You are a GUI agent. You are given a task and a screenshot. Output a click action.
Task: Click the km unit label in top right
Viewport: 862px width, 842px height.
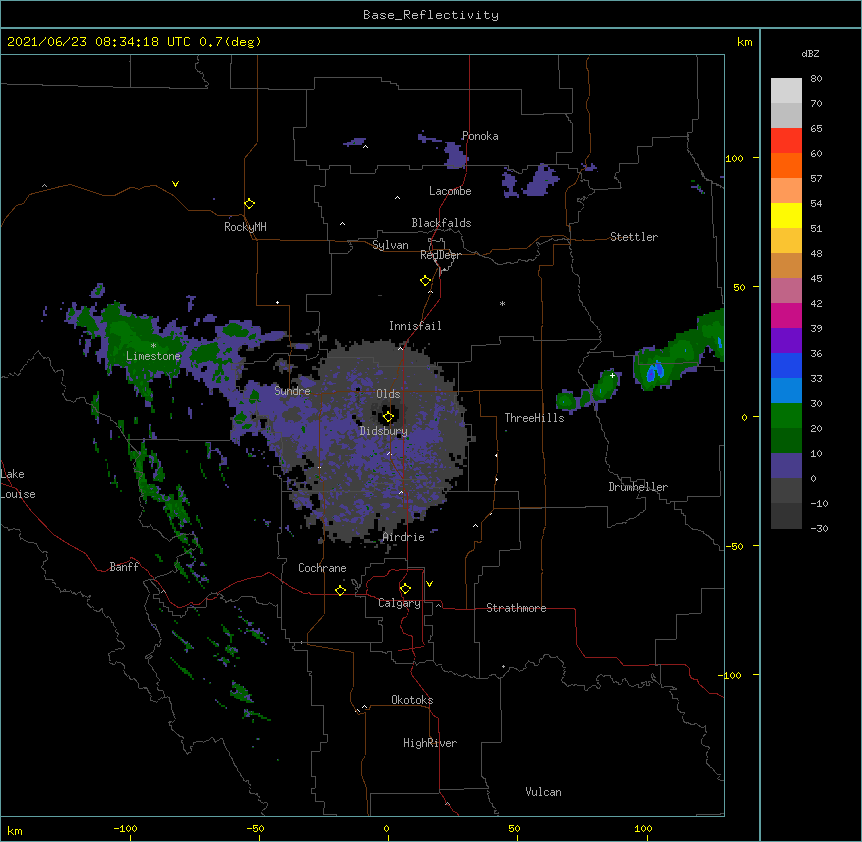click(745, 42)
